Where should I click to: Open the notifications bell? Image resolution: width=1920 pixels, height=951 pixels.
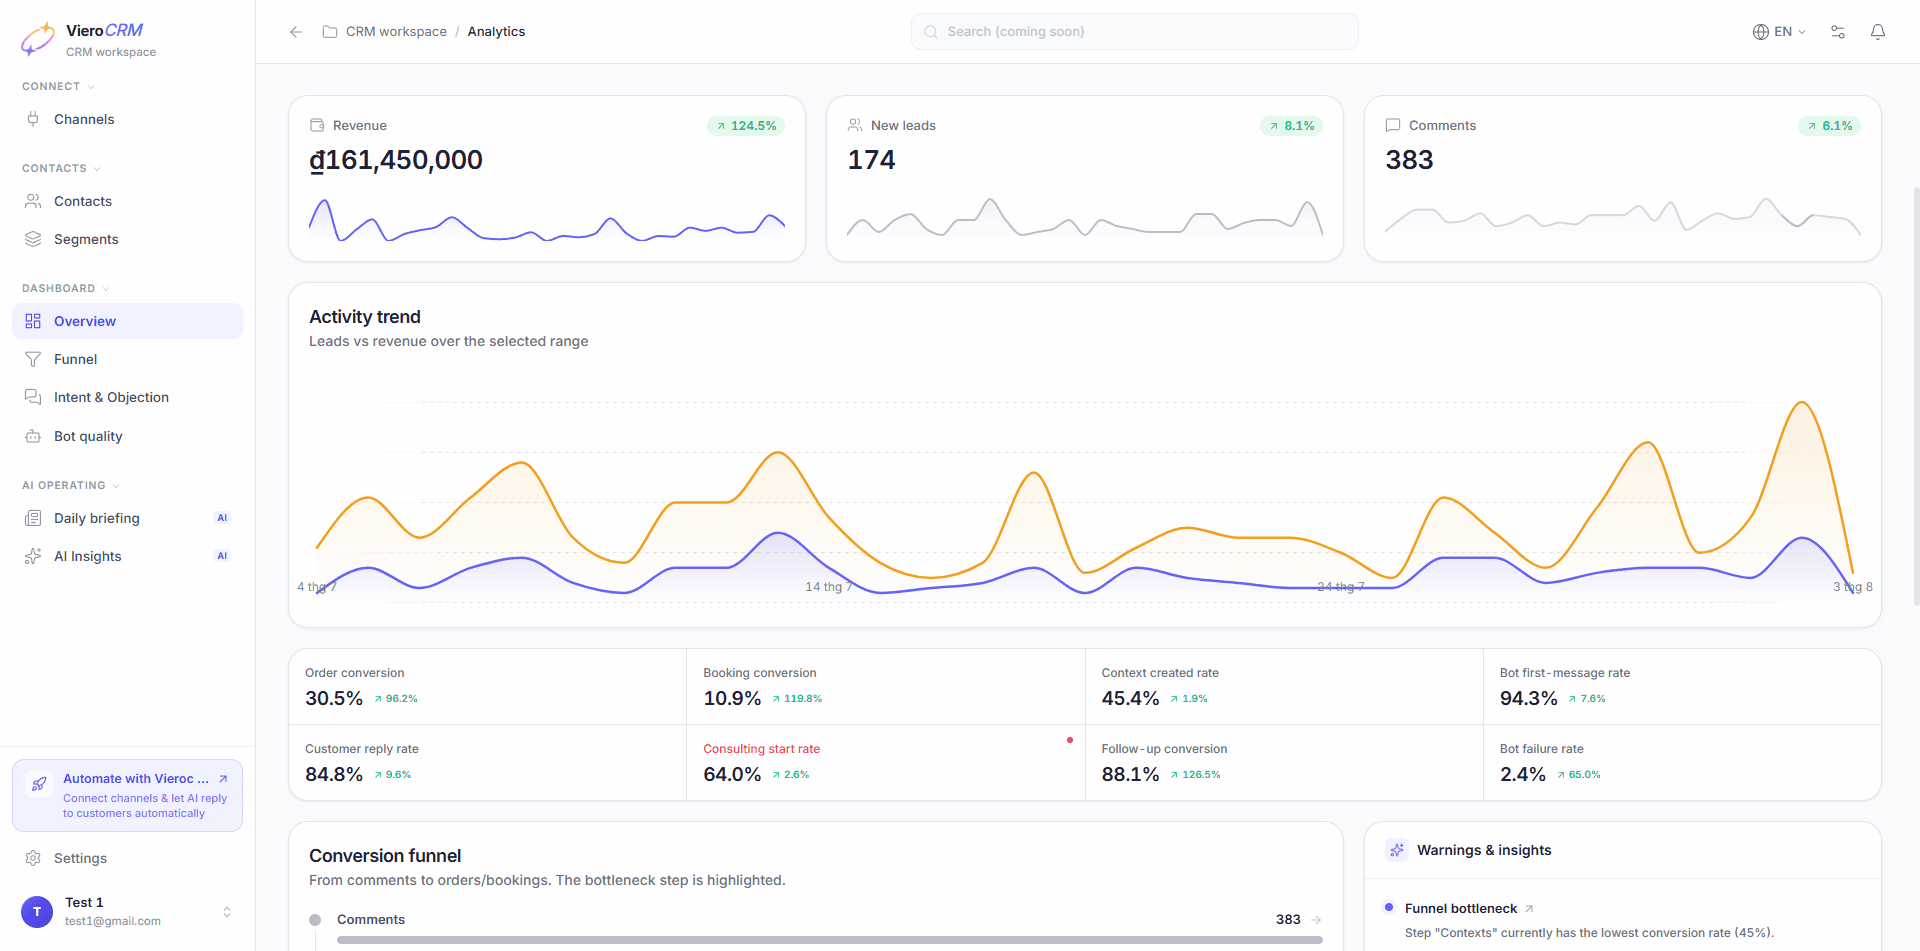click(1878, 32)
